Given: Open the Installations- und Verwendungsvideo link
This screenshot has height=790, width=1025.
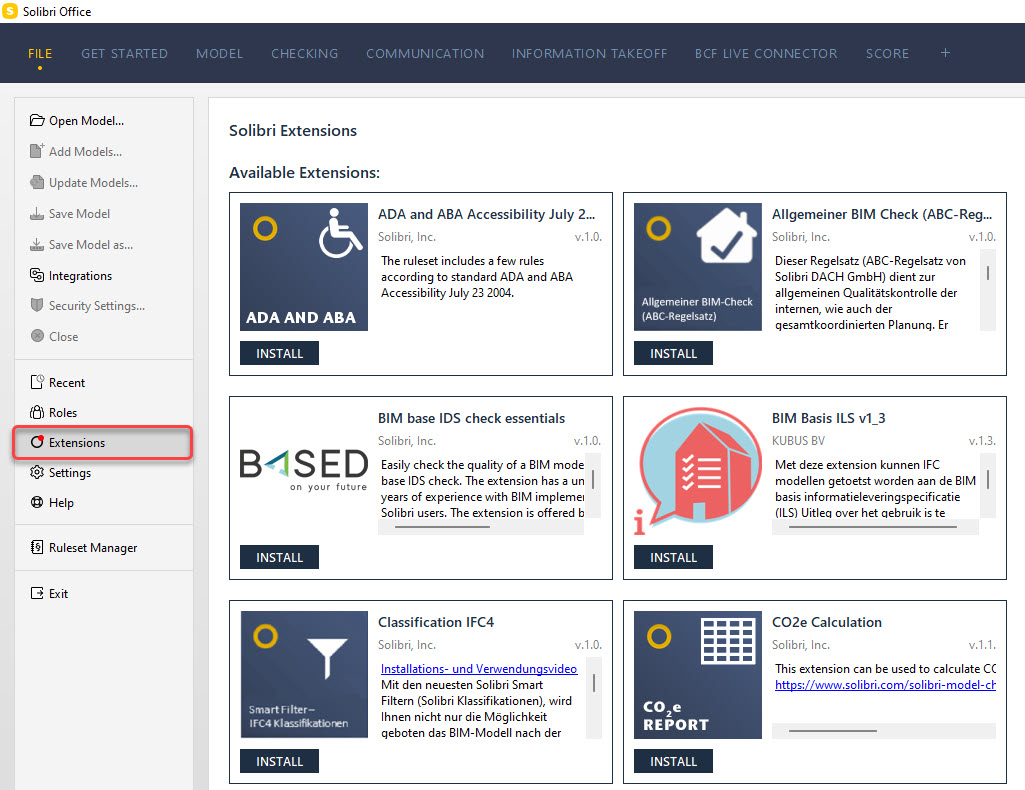Looking at the screenshot, I should pyautogui.click(x=478, y=668).
